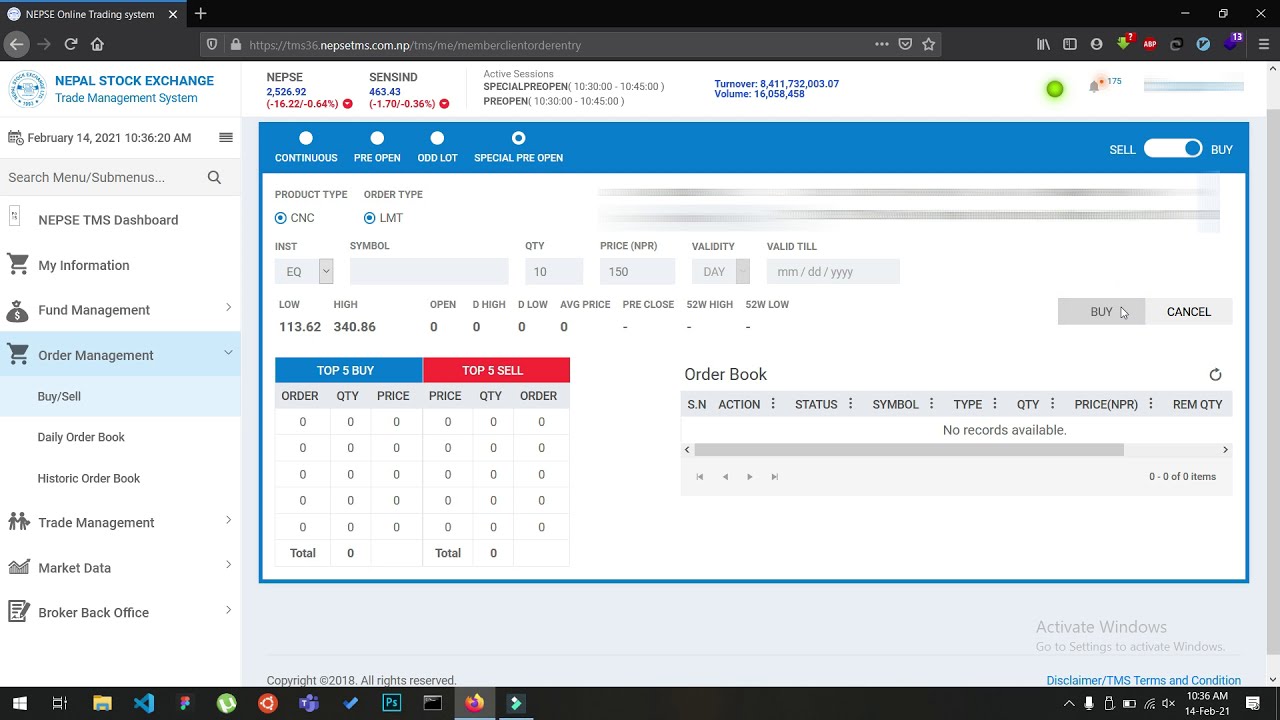Open File Explorer from taskbar
1280x720 pixels.
(x=102, y=703)
